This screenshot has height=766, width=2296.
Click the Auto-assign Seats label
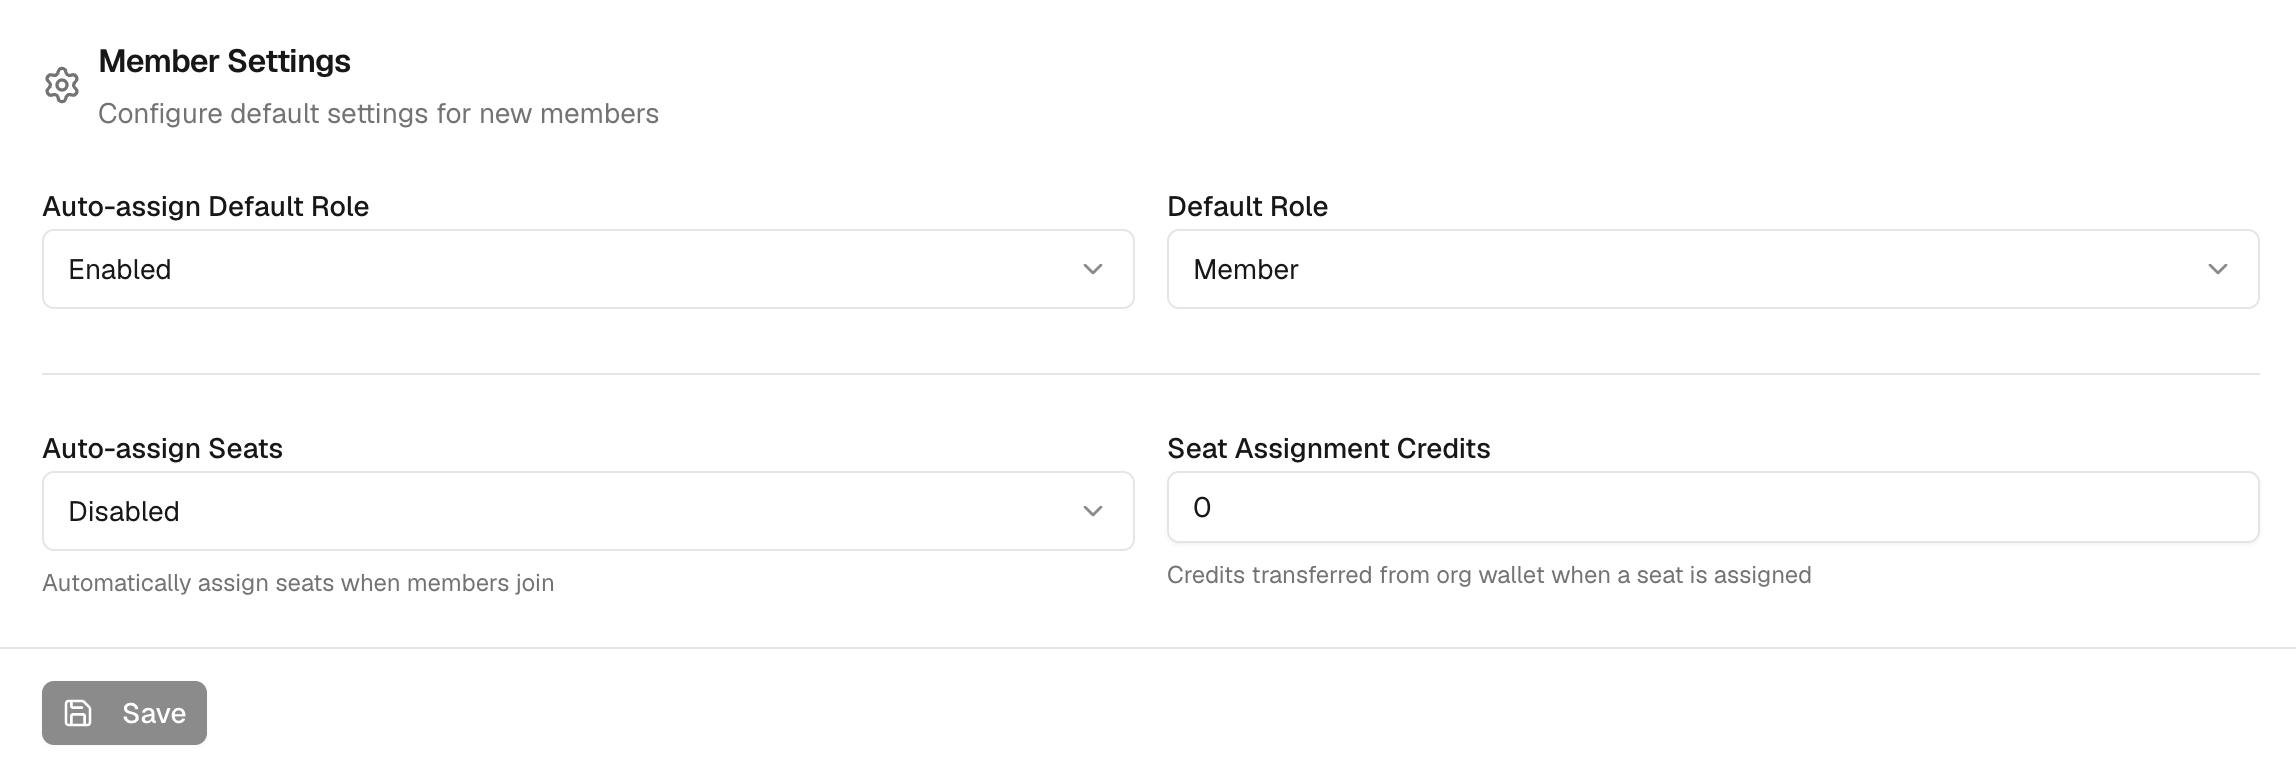click(162, 448)
